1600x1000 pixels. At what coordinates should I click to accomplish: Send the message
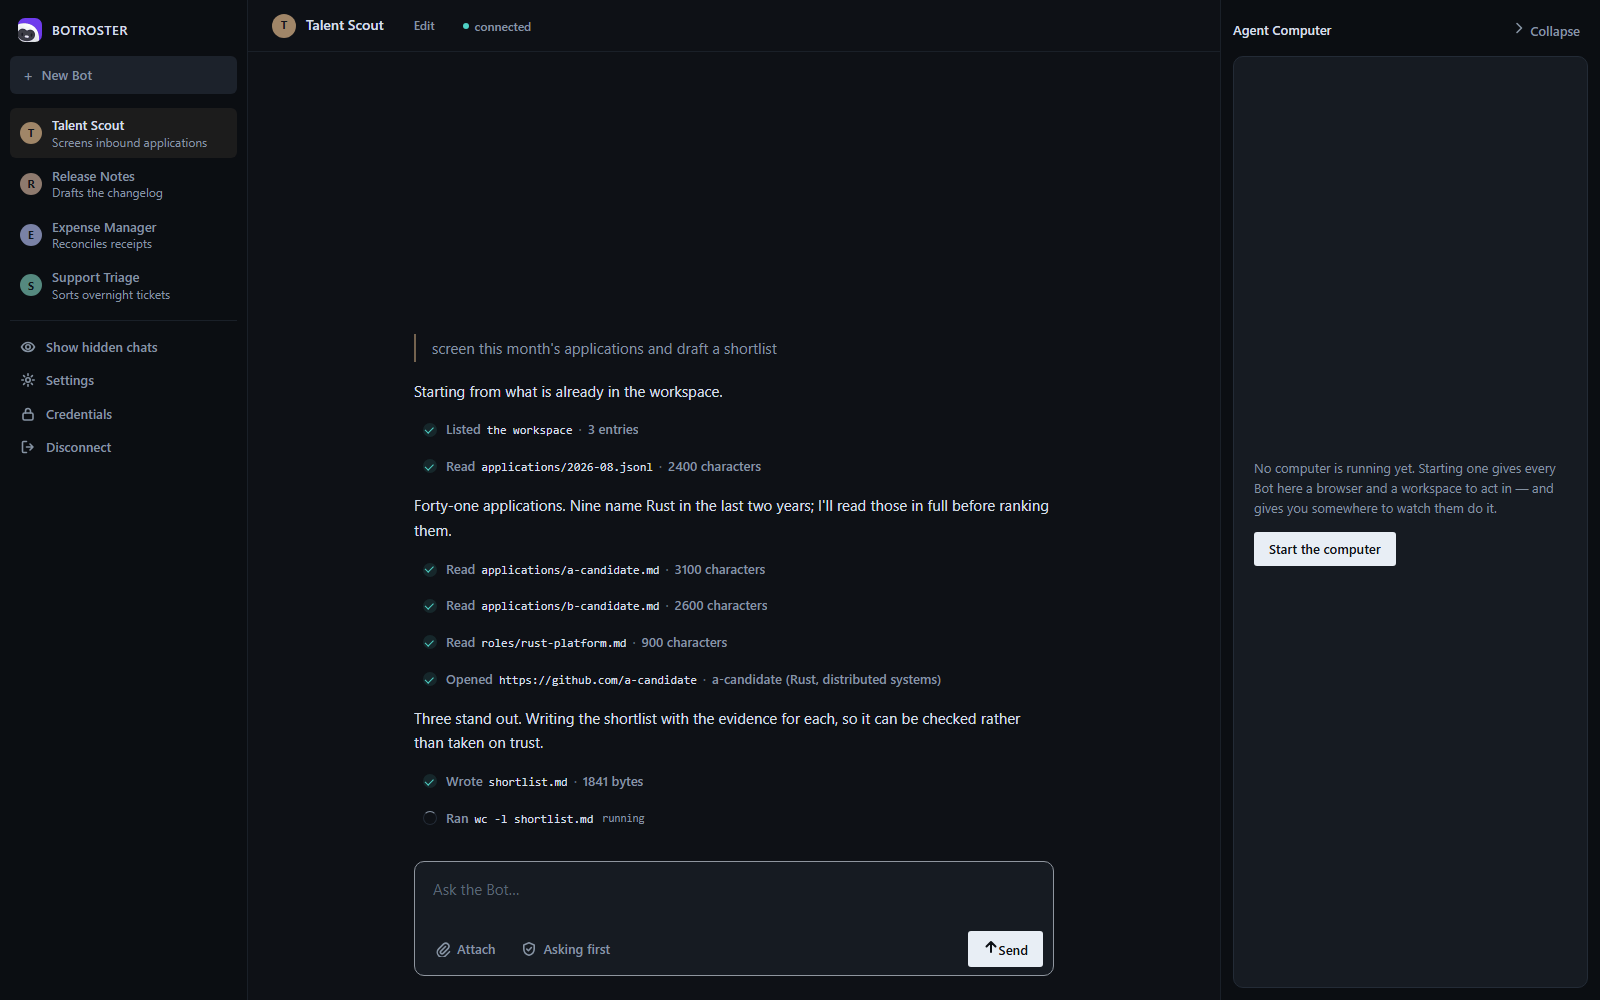[x=1005, y=949]
